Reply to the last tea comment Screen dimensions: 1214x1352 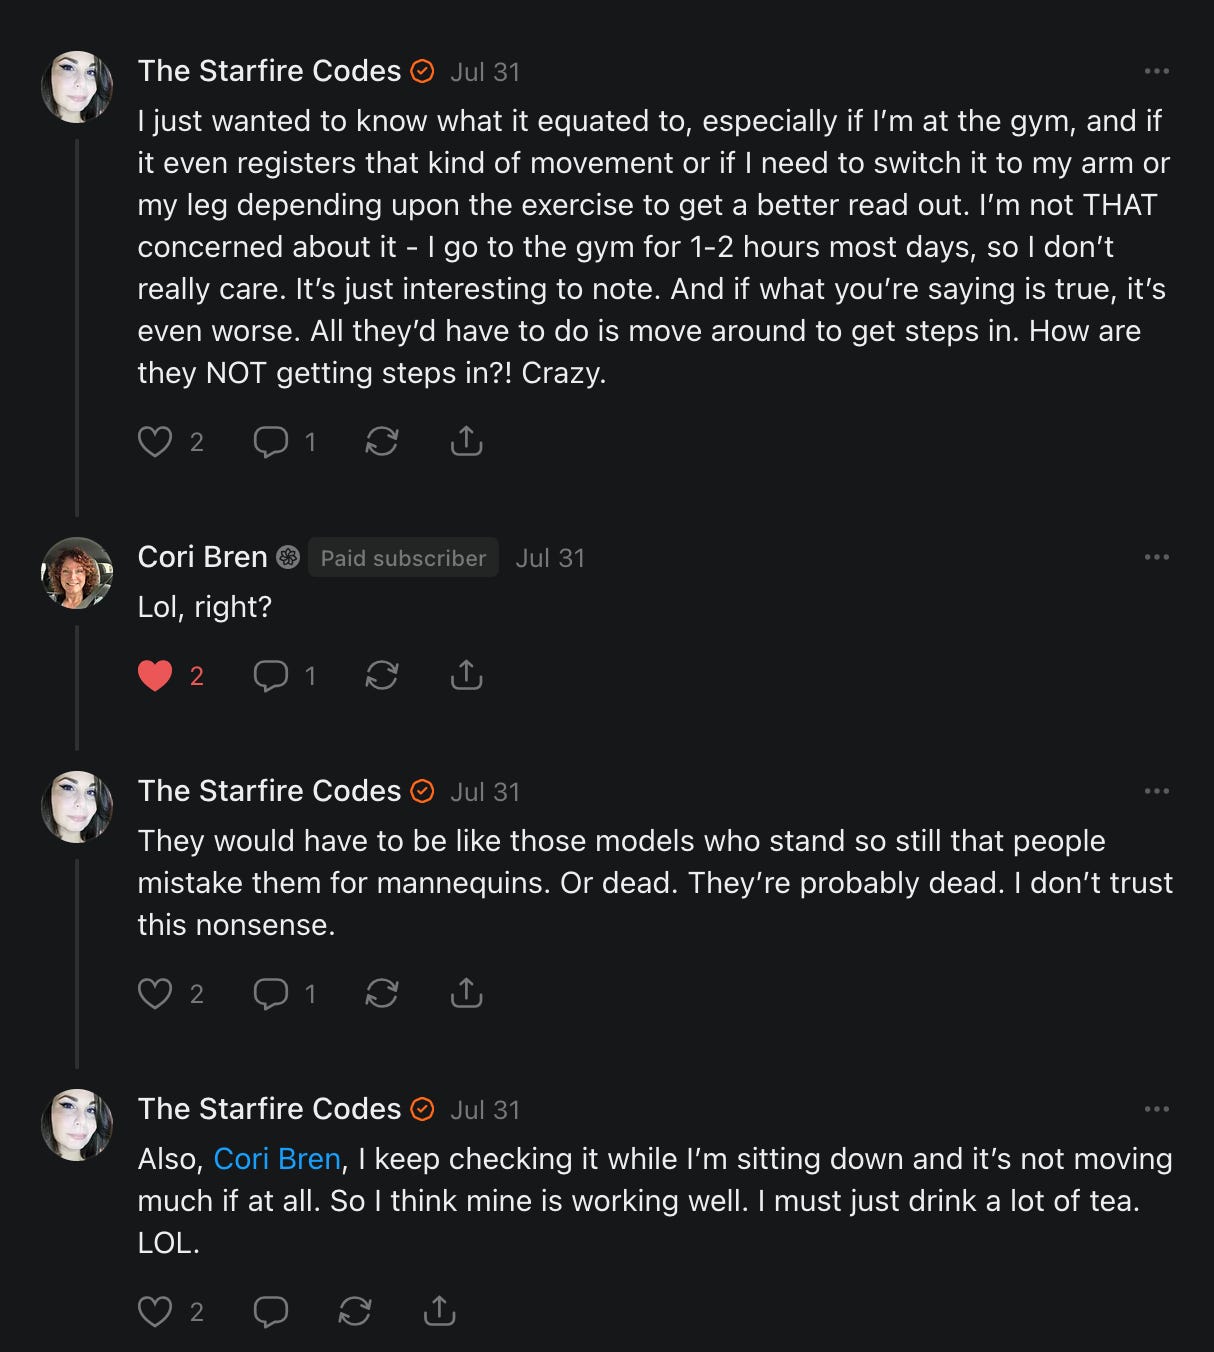click(271, 1311)
